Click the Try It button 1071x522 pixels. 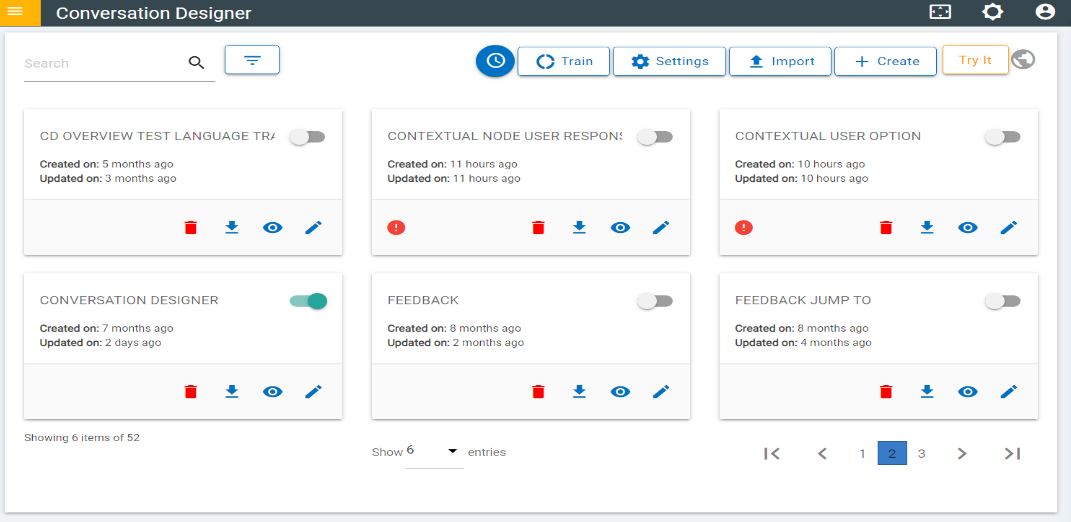[x=975, y=60]
